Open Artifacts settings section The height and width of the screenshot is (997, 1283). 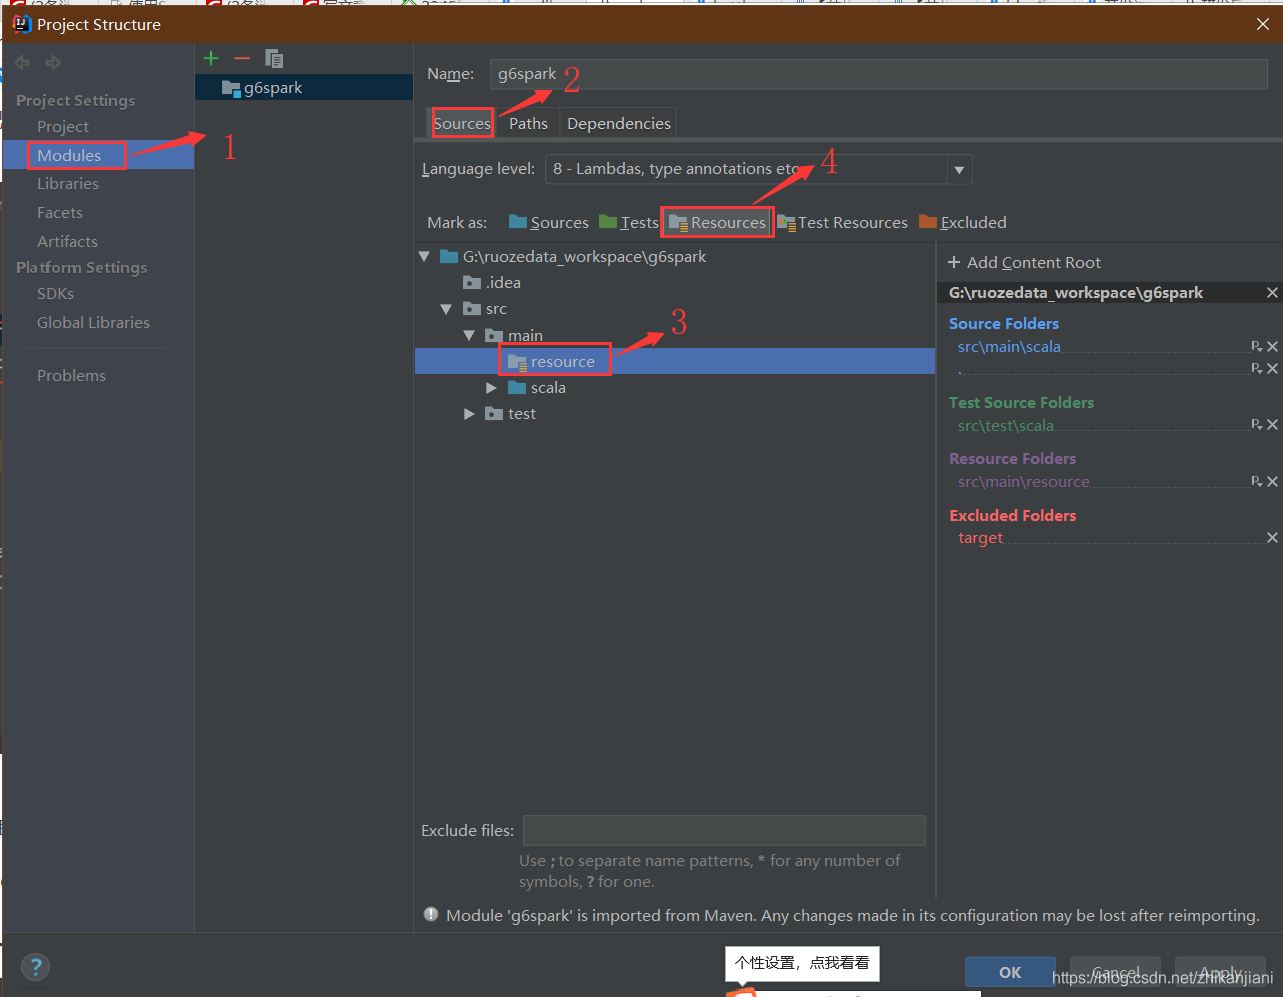tap(67, 241)
